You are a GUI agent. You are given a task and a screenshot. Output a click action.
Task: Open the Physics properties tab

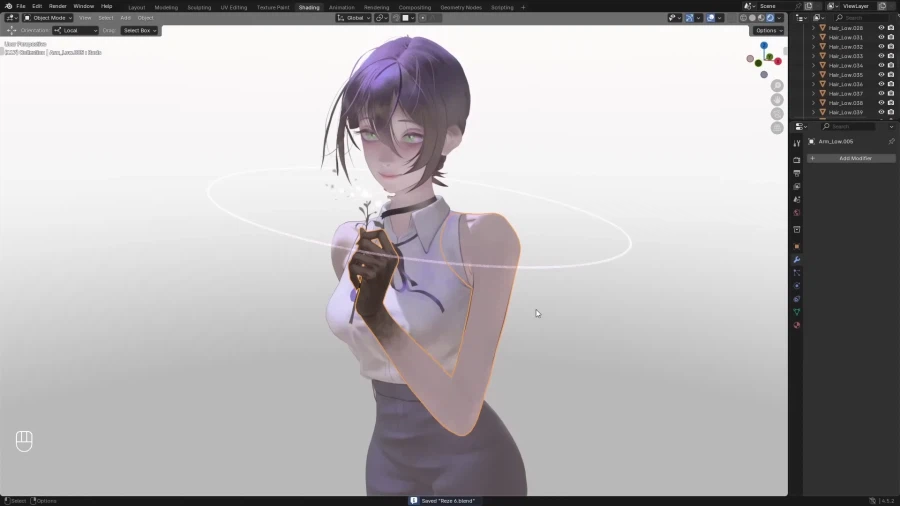tap(797, 286)
